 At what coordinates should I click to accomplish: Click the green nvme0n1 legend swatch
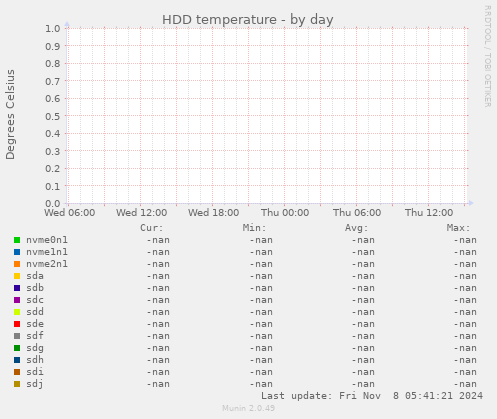pyautogui.click(x=17, y=240)
